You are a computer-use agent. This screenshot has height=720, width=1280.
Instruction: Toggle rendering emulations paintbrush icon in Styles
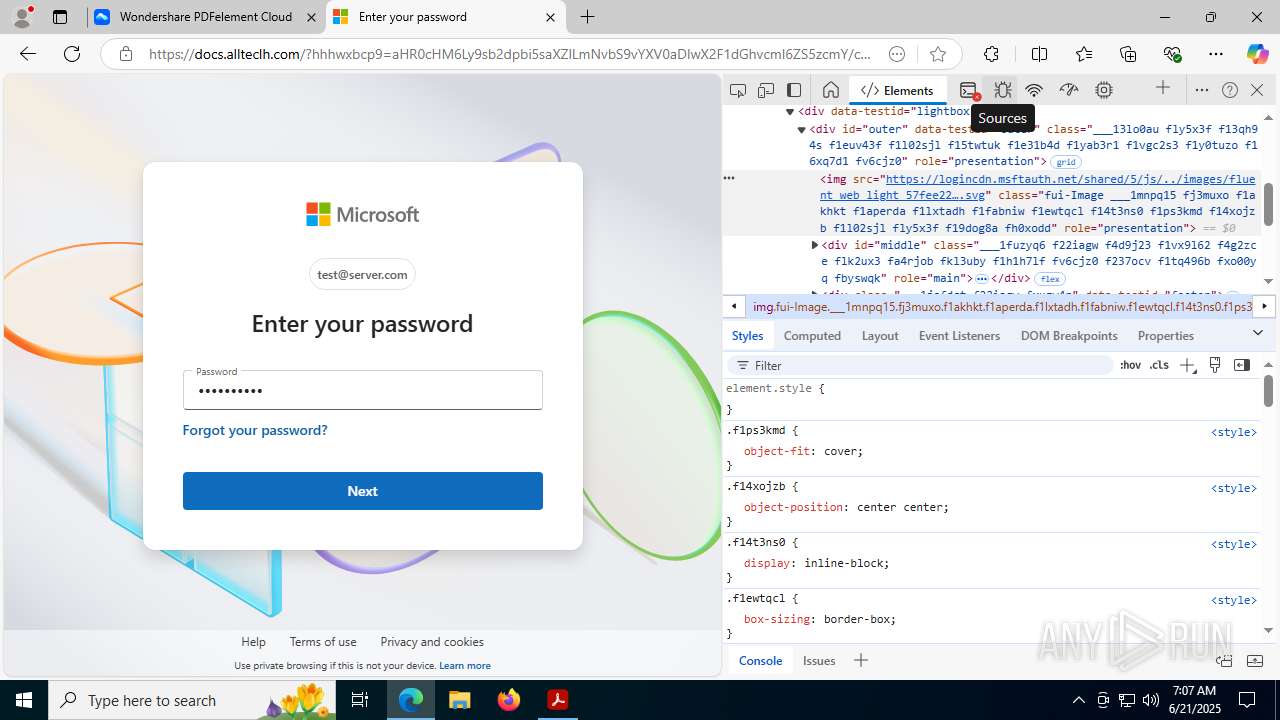click(x=1215, y=365)
